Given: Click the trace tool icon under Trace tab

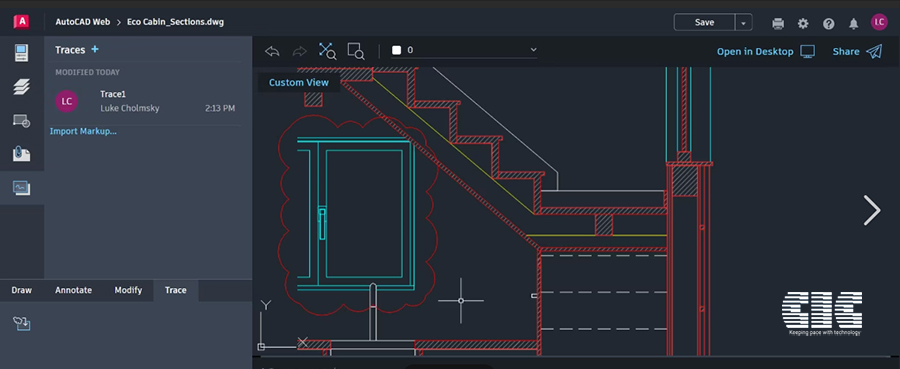Looking at the screenshot, I should click(22, 323).
